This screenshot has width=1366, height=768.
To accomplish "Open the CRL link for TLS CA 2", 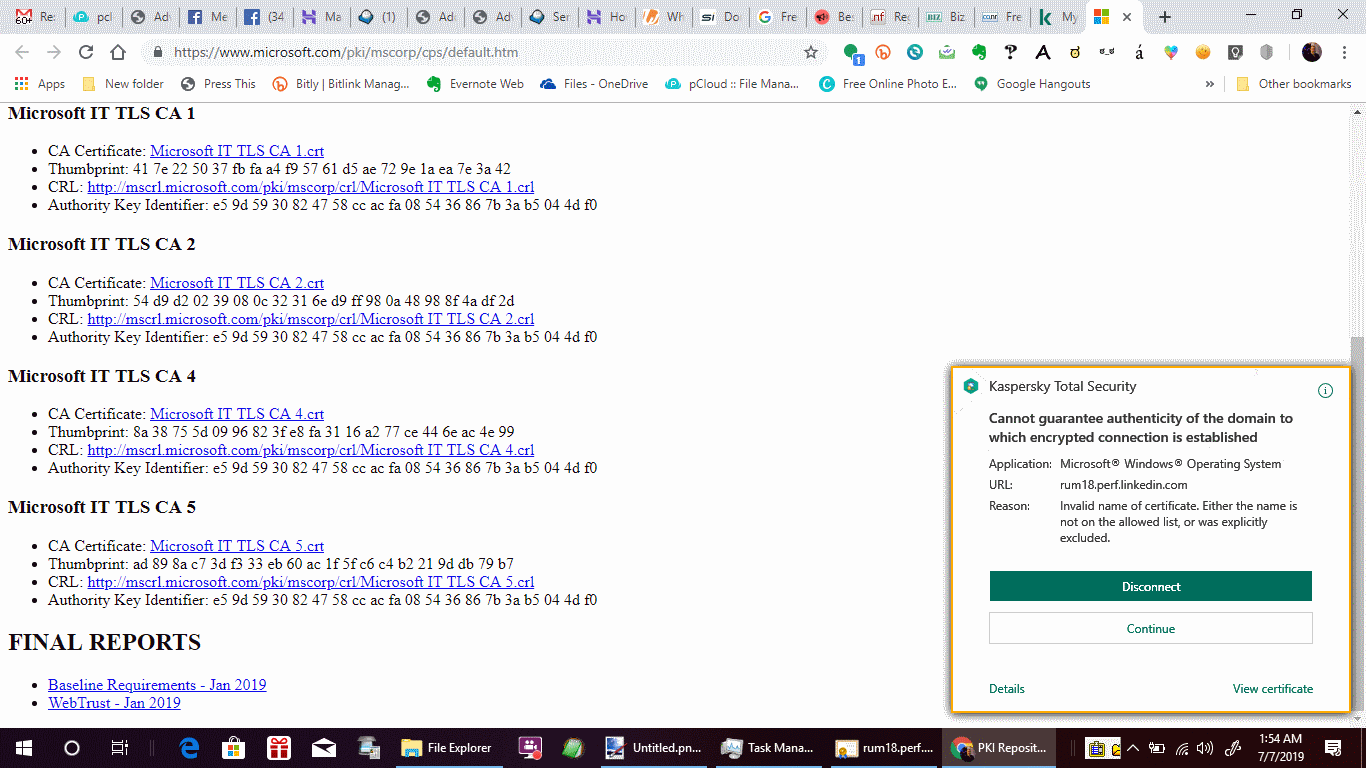I will point(311,319).
